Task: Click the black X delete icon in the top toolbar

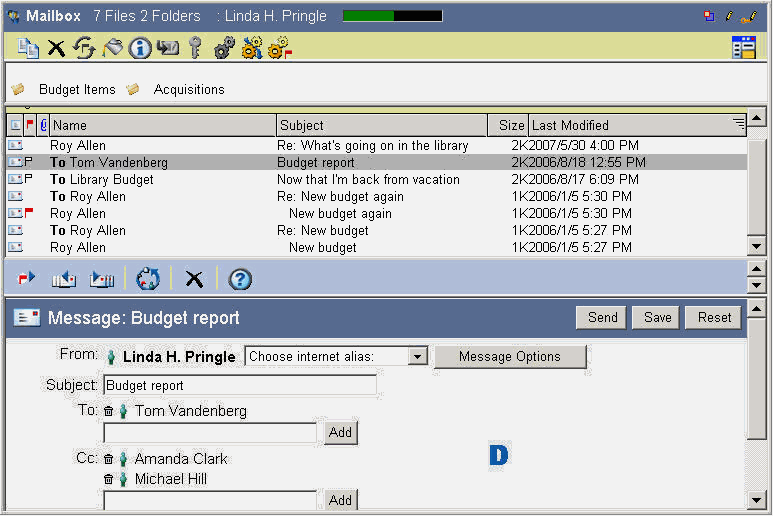Action: 57,47
